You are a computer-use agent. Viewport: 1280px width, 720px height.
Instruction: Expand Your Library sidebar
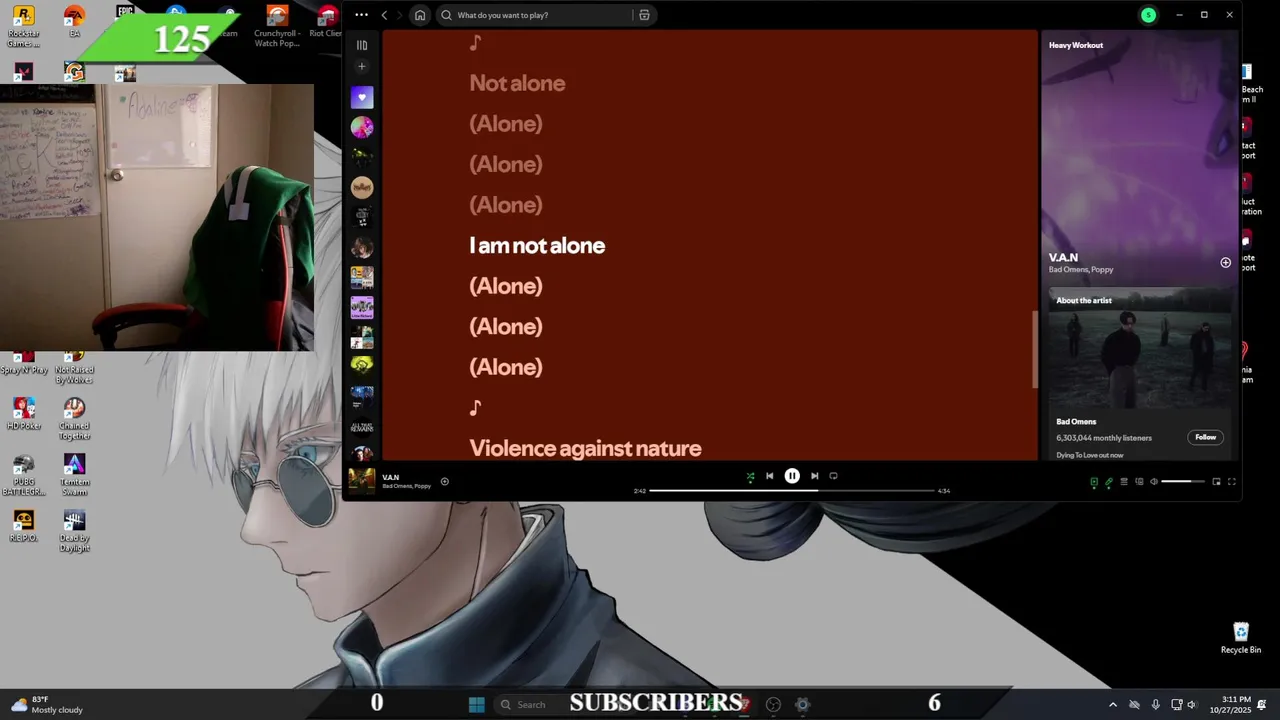click(362, 45)
